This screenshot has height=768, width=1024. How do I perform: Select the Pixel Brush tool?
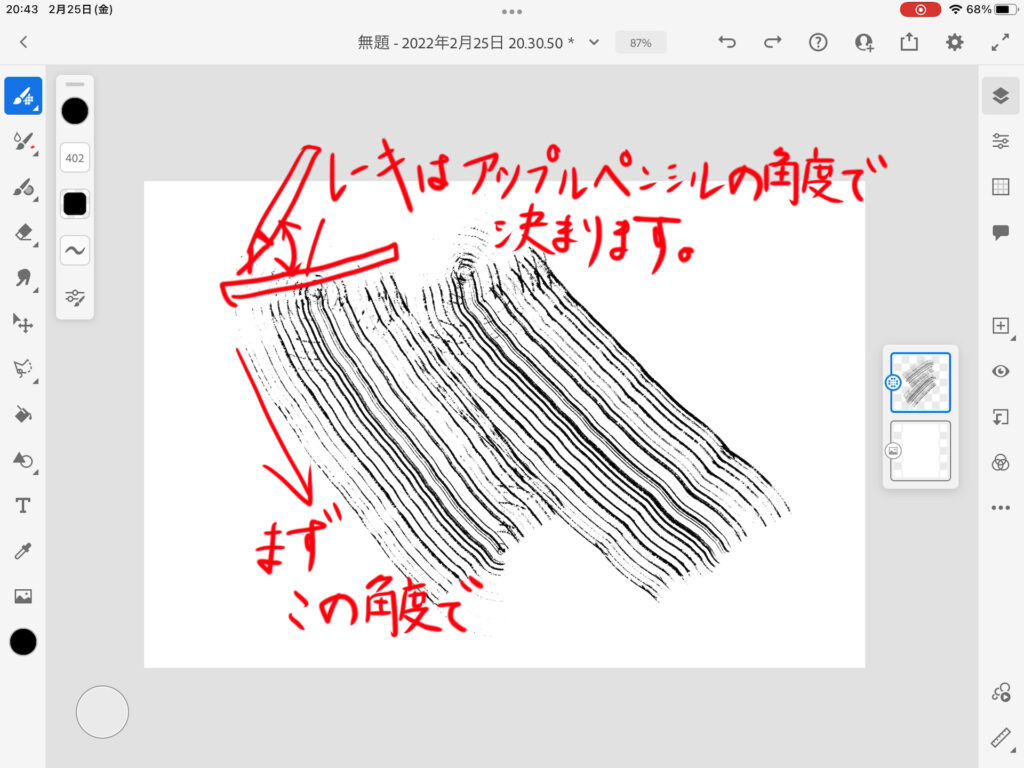(x=23, y=96)
